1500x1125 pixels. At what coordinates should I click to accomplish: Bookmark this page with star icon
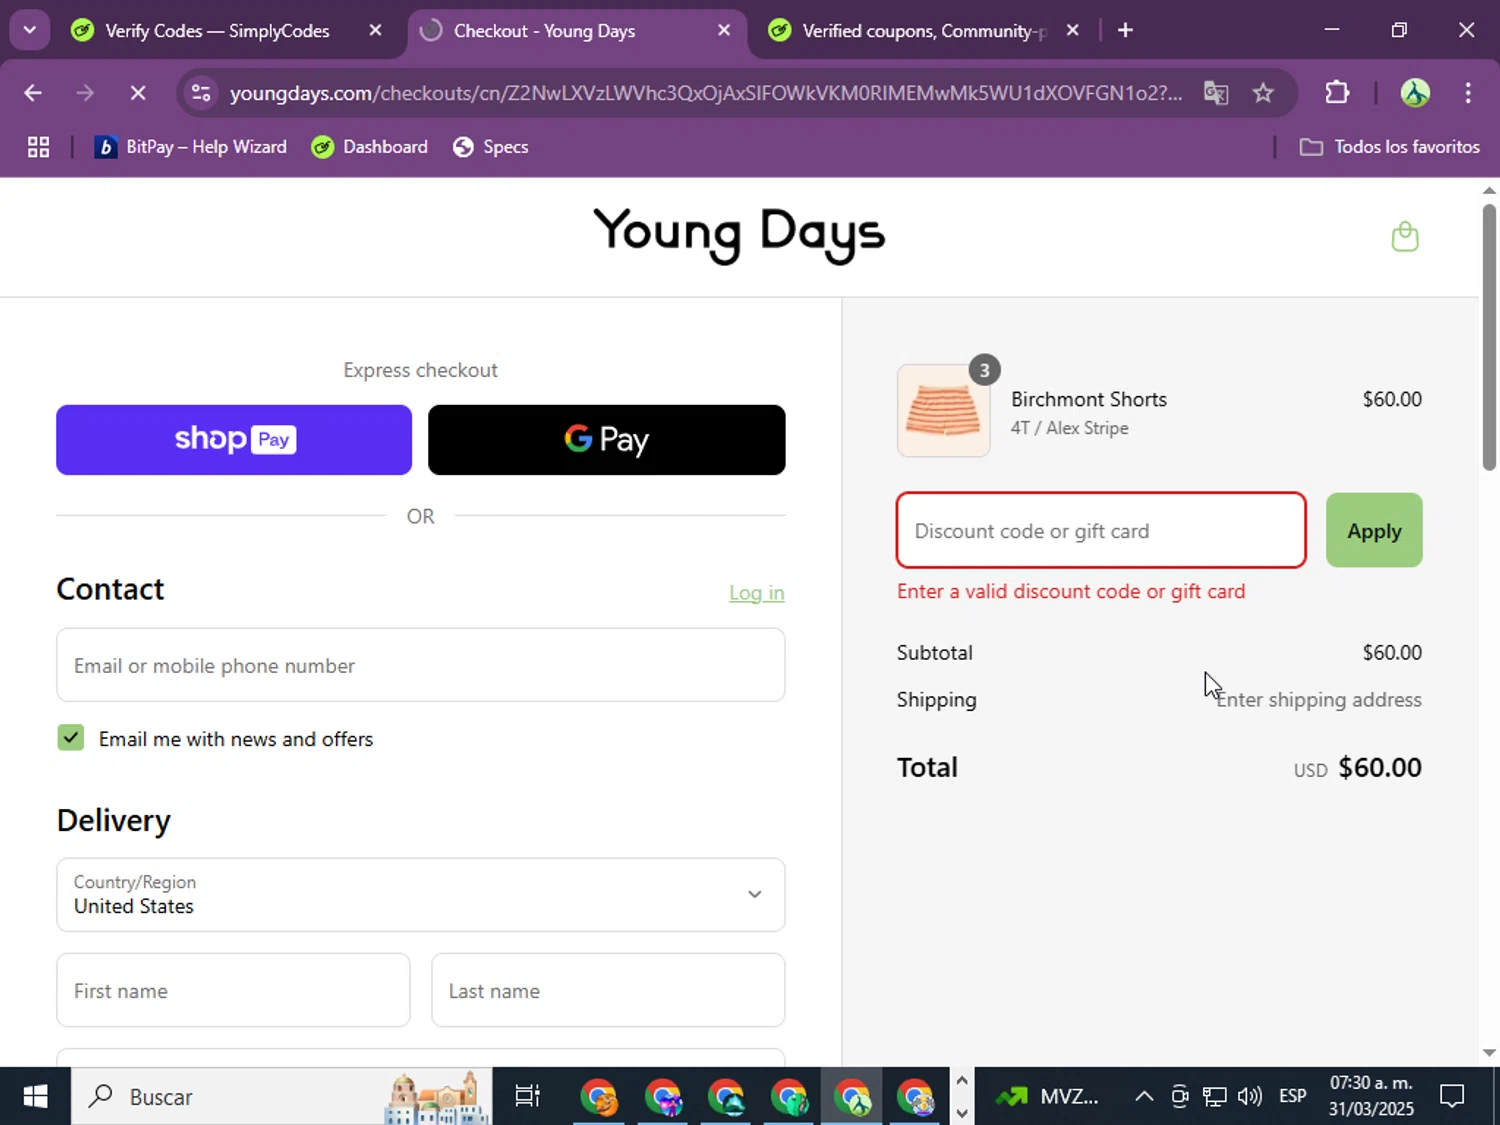1263,93
